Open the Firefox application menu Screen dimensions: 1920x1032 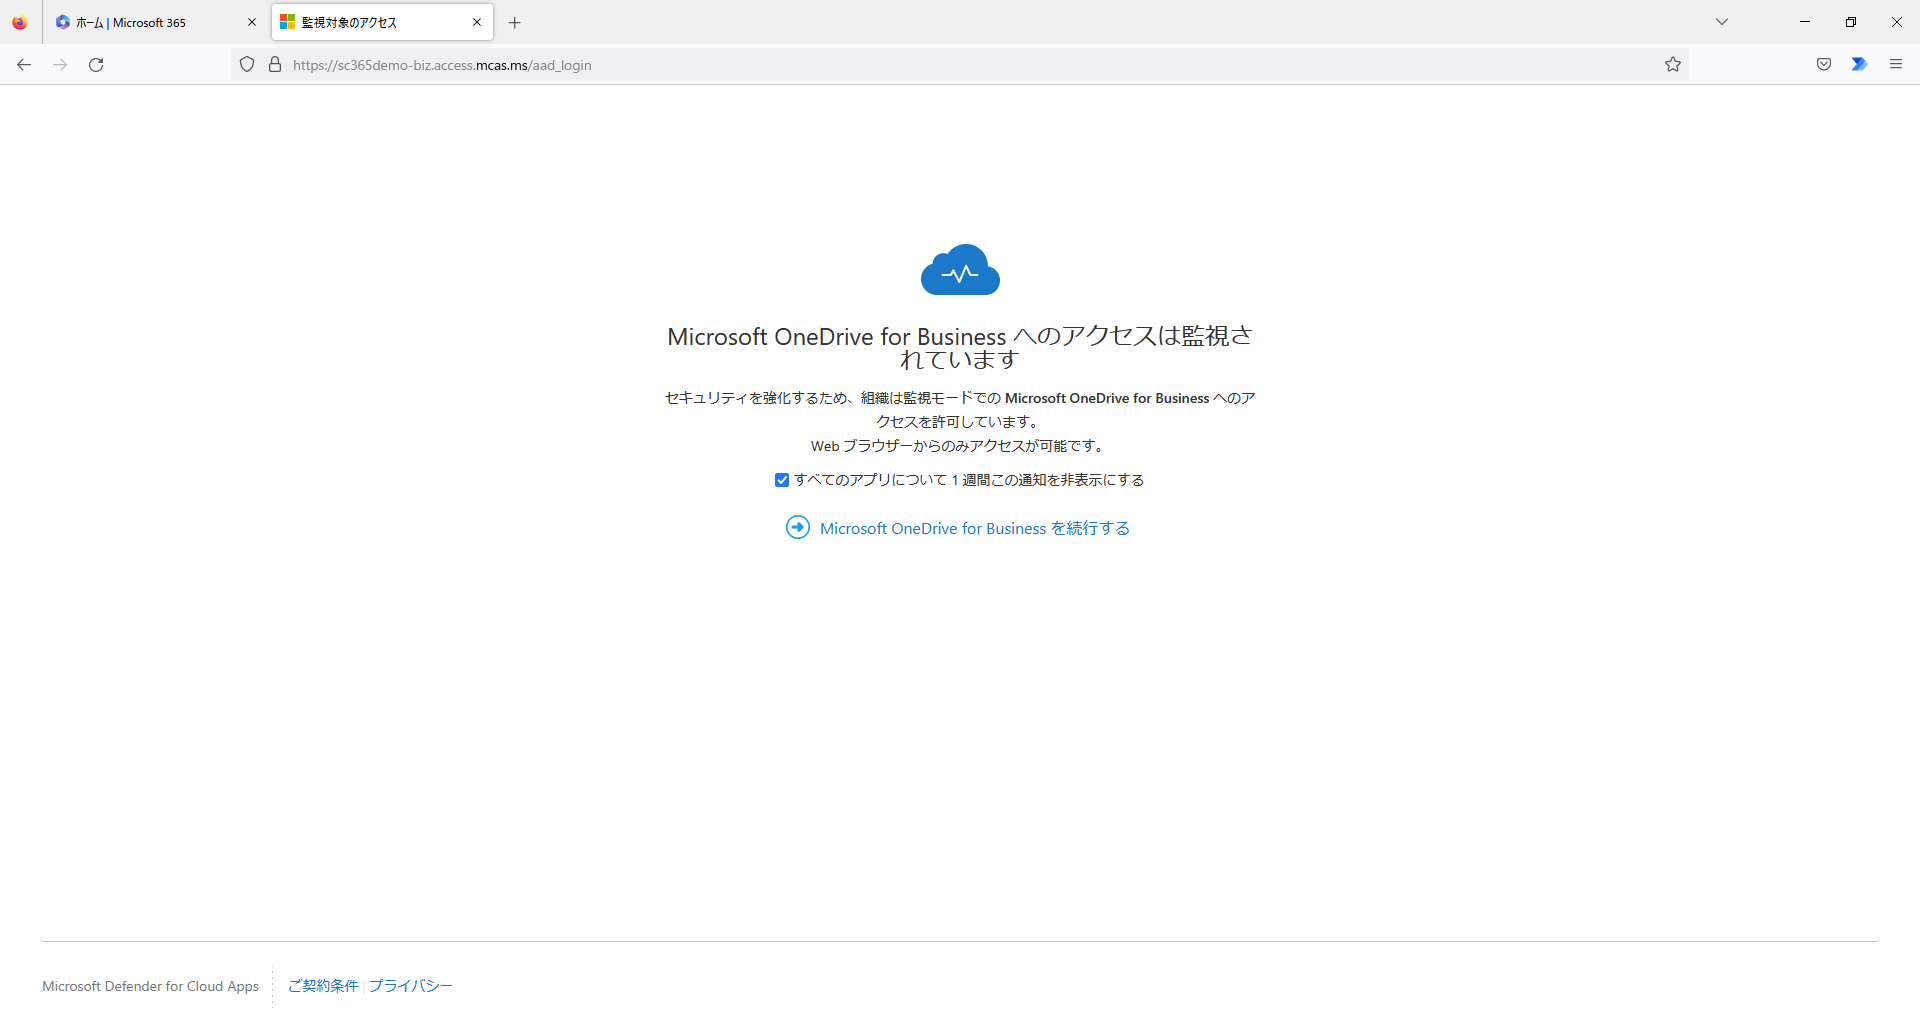[x=1895, y=65]
